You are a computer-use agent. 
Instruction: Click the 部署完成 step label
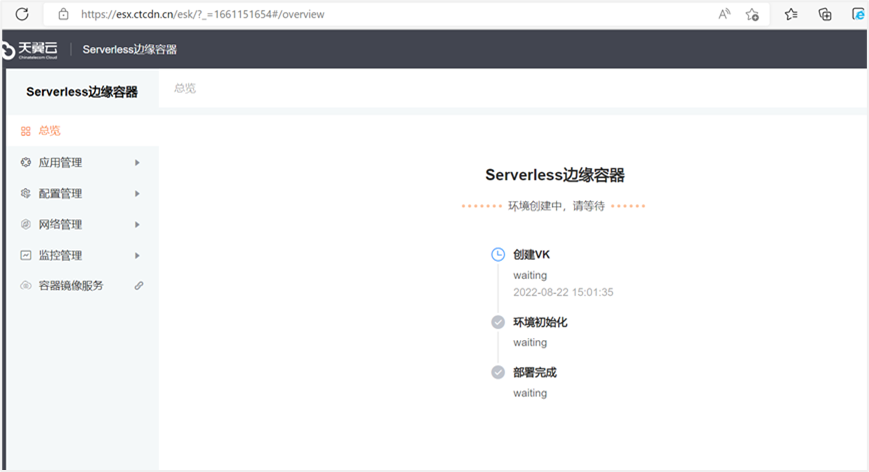coord(535,372)
